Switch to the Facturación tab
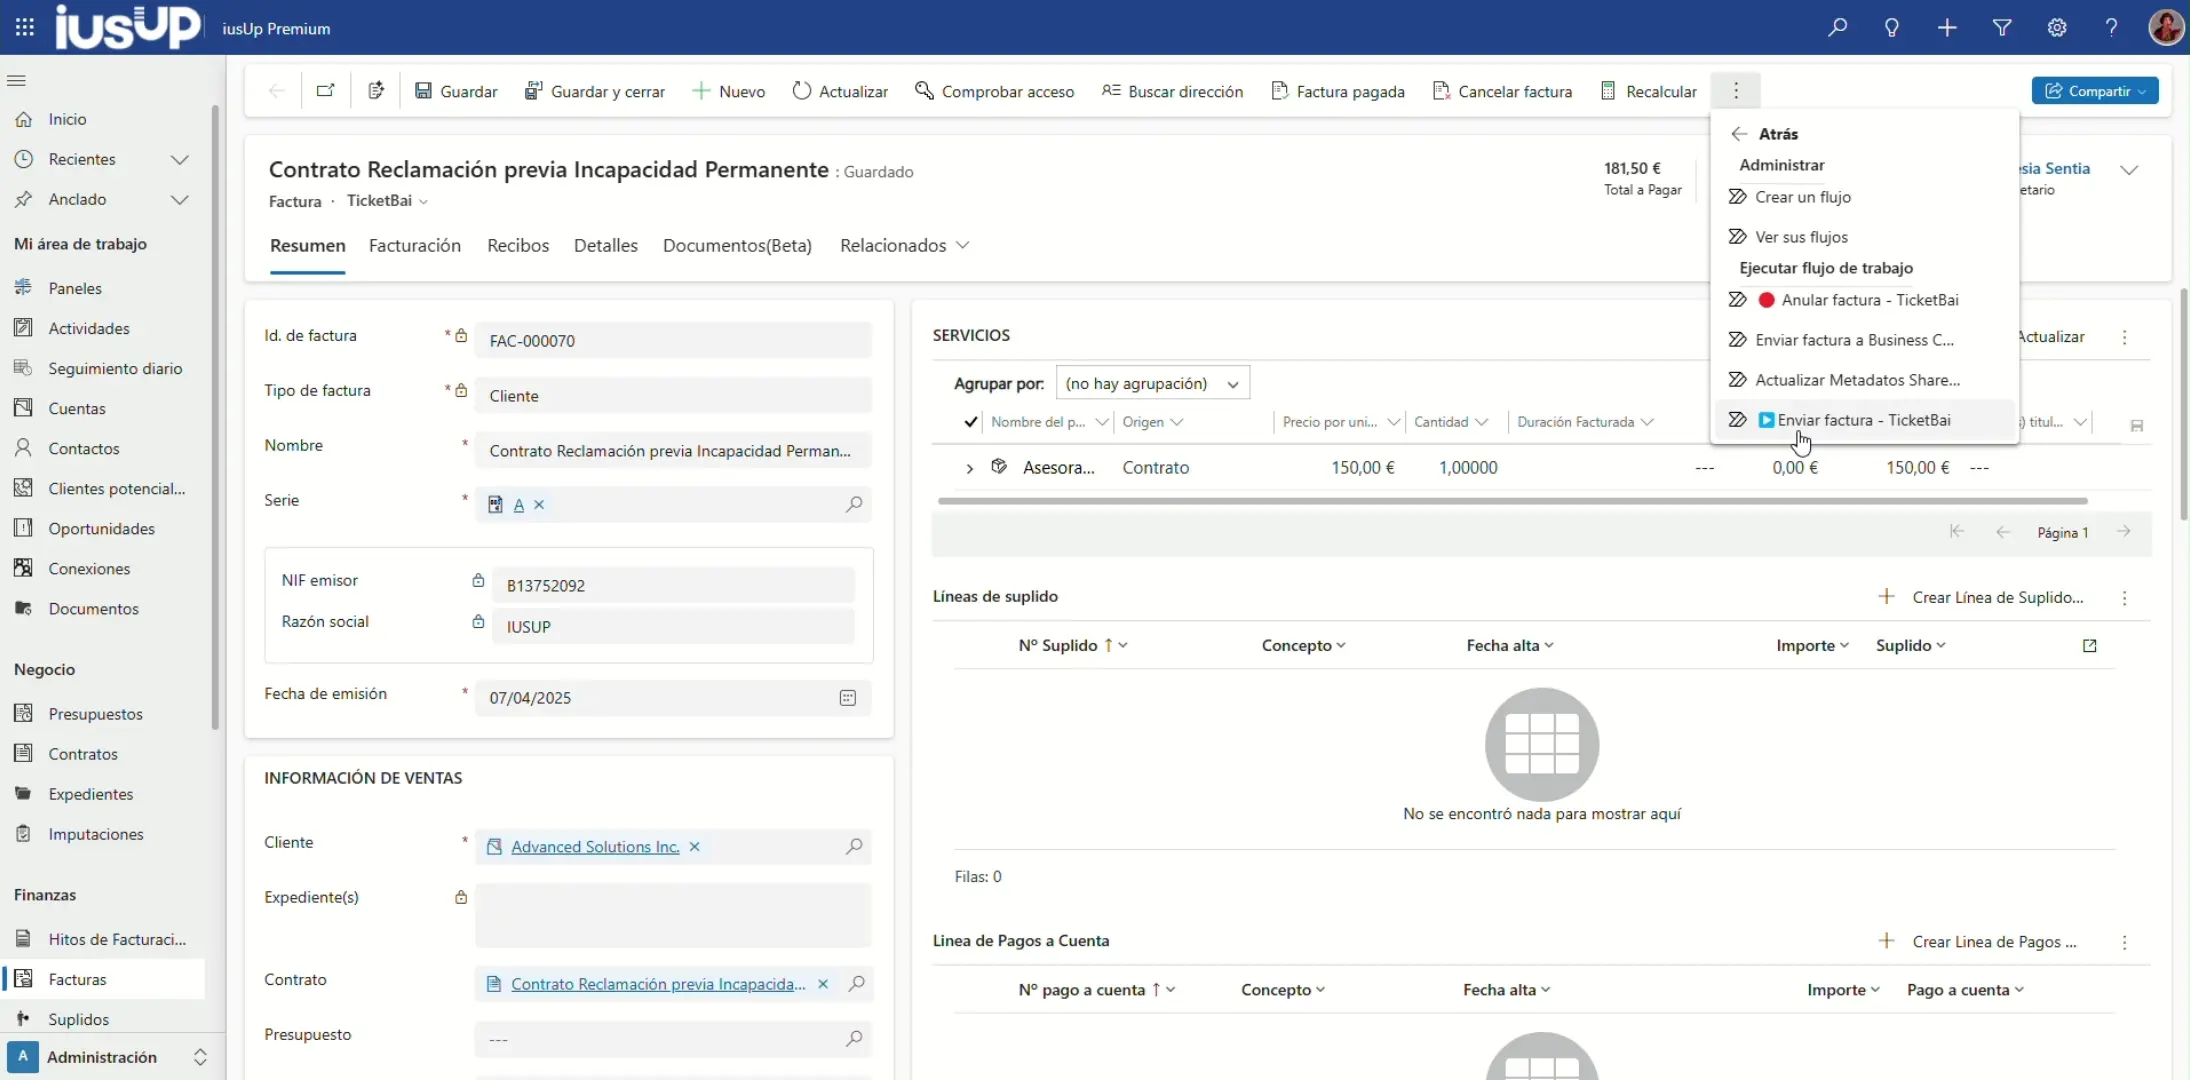Viewport: 2190px width, 1080px height. [415, 246]
